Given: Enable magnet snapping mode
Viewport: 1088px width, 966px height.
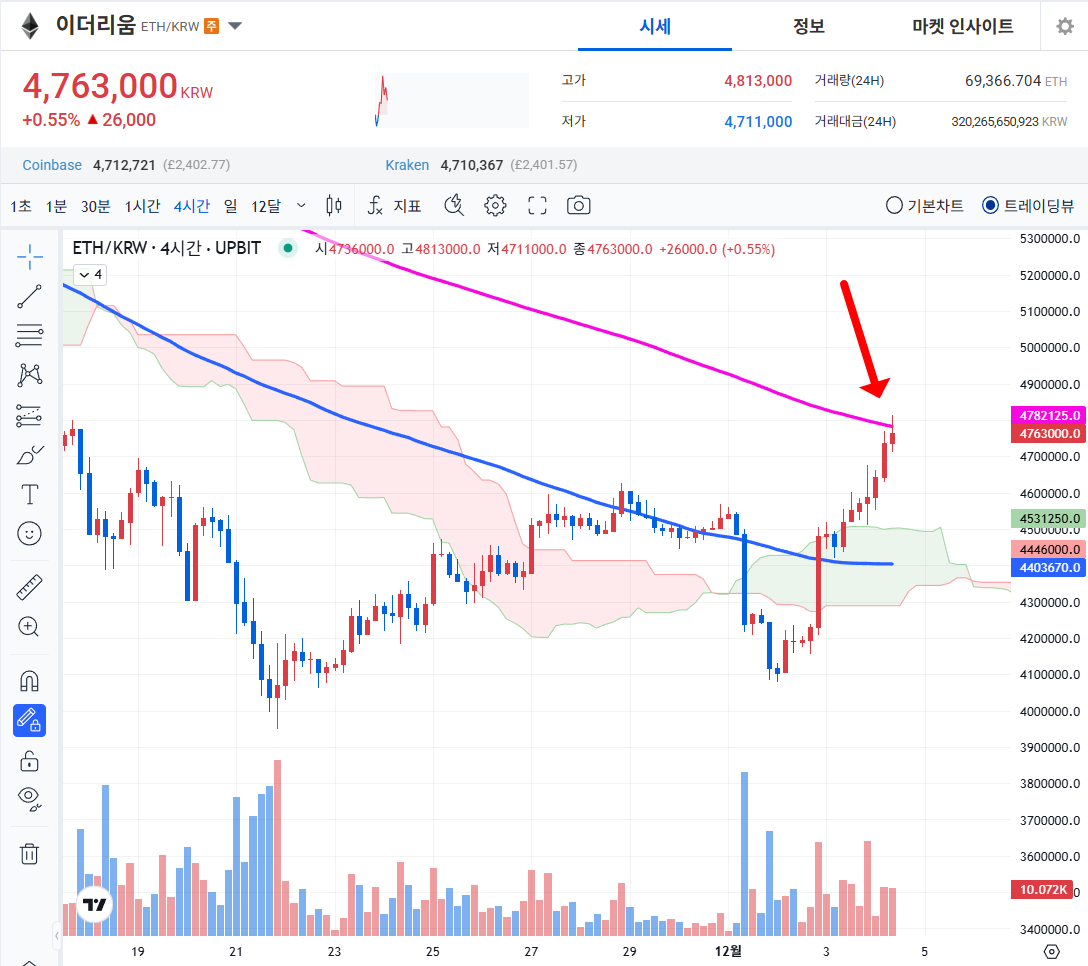Looking at the screenshot, I should [30, 680].
